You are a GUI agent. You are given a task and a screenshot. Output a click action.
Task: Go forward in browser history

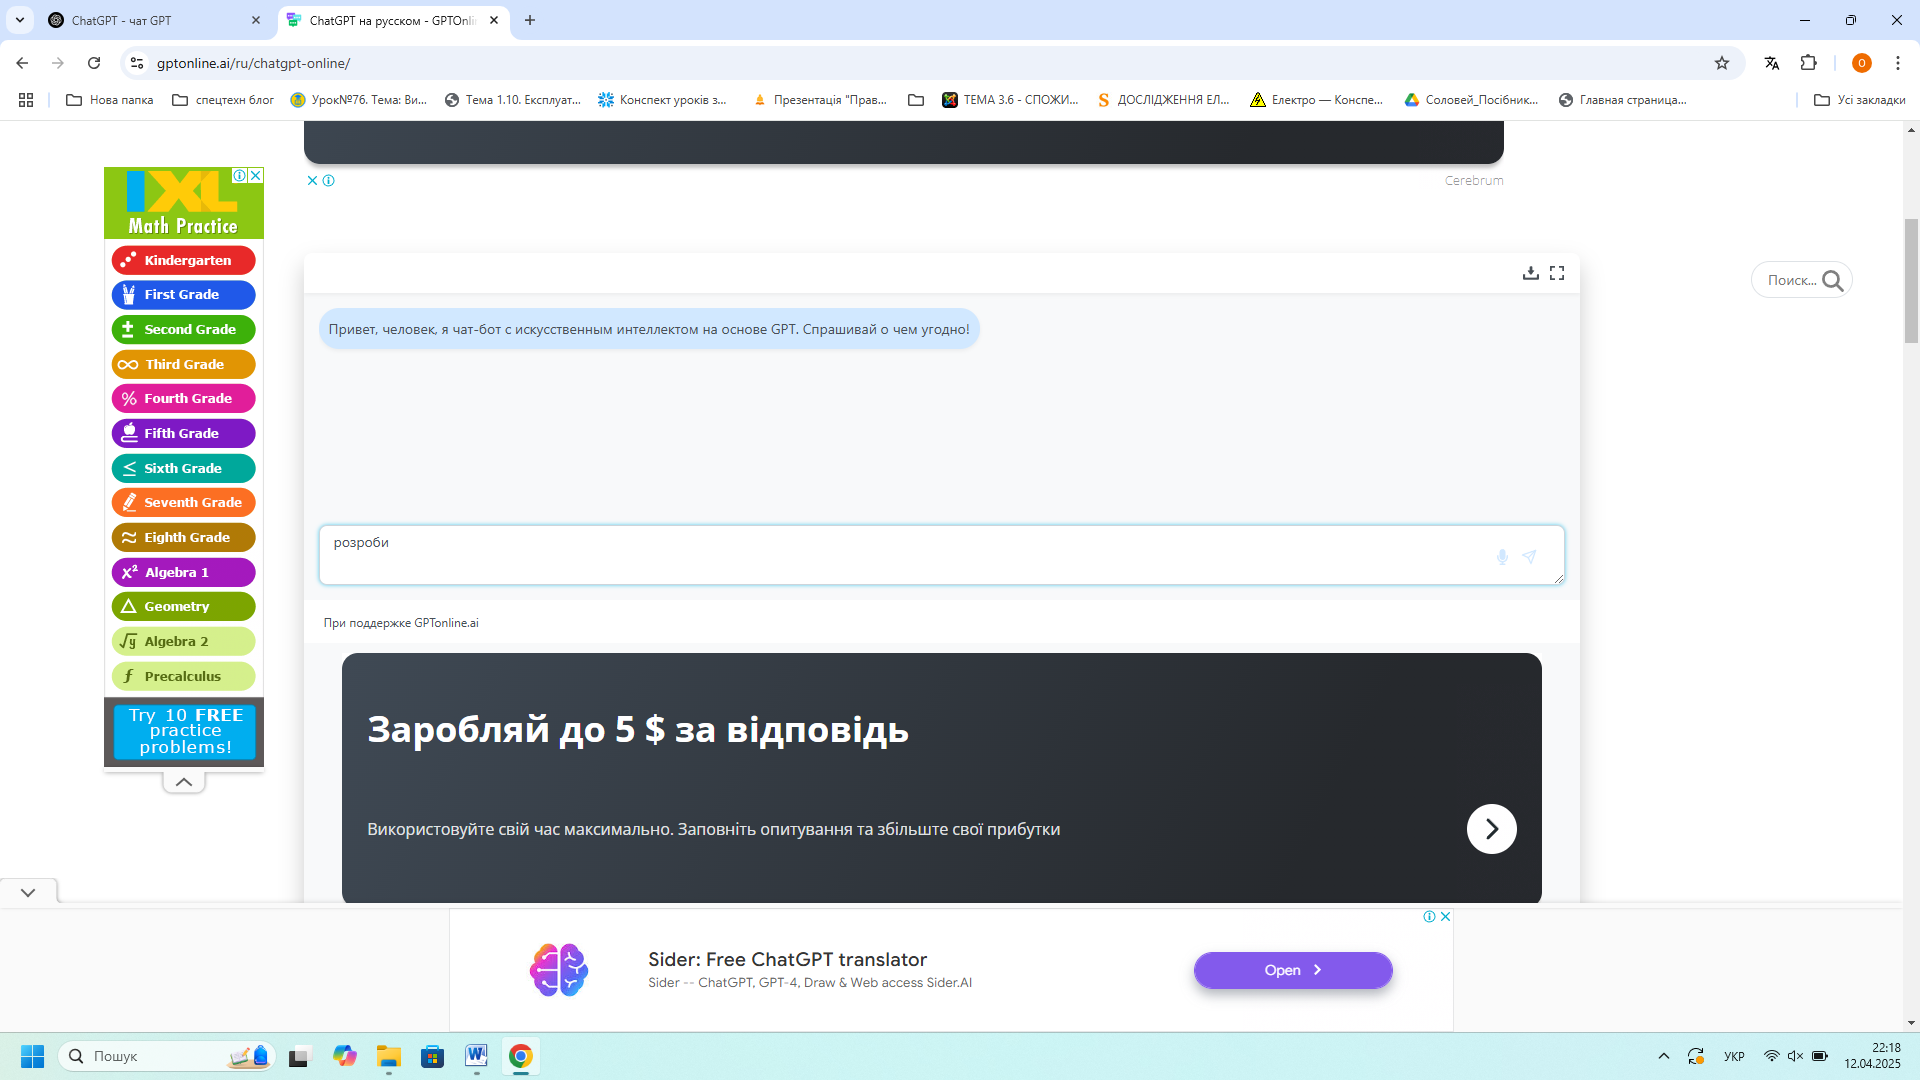pyautogui.click(x=58, y=63)
